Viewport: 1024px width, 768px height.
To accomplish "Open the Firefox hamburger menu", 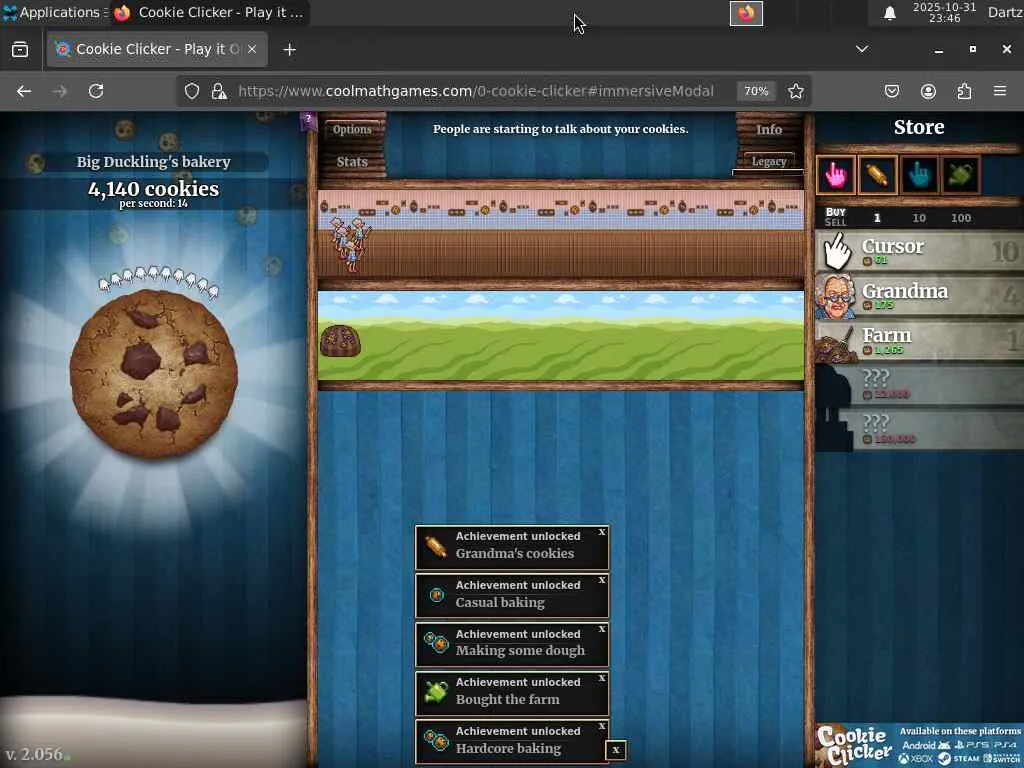I will click(1000, 91).
